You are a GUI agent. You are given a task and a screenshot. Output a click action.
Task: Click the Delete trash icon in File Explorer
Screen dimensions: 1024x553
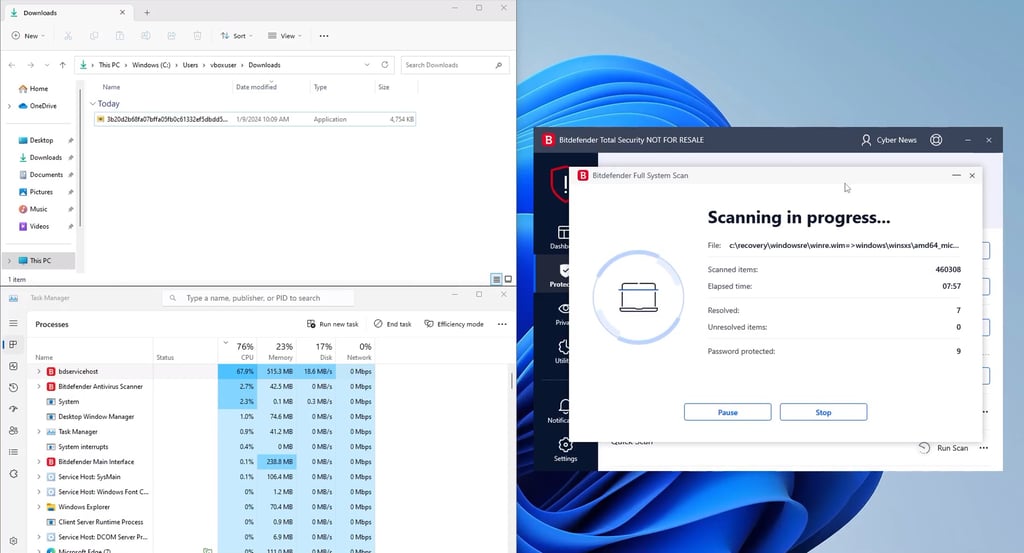pyautogui.click(x=197, y=36)
